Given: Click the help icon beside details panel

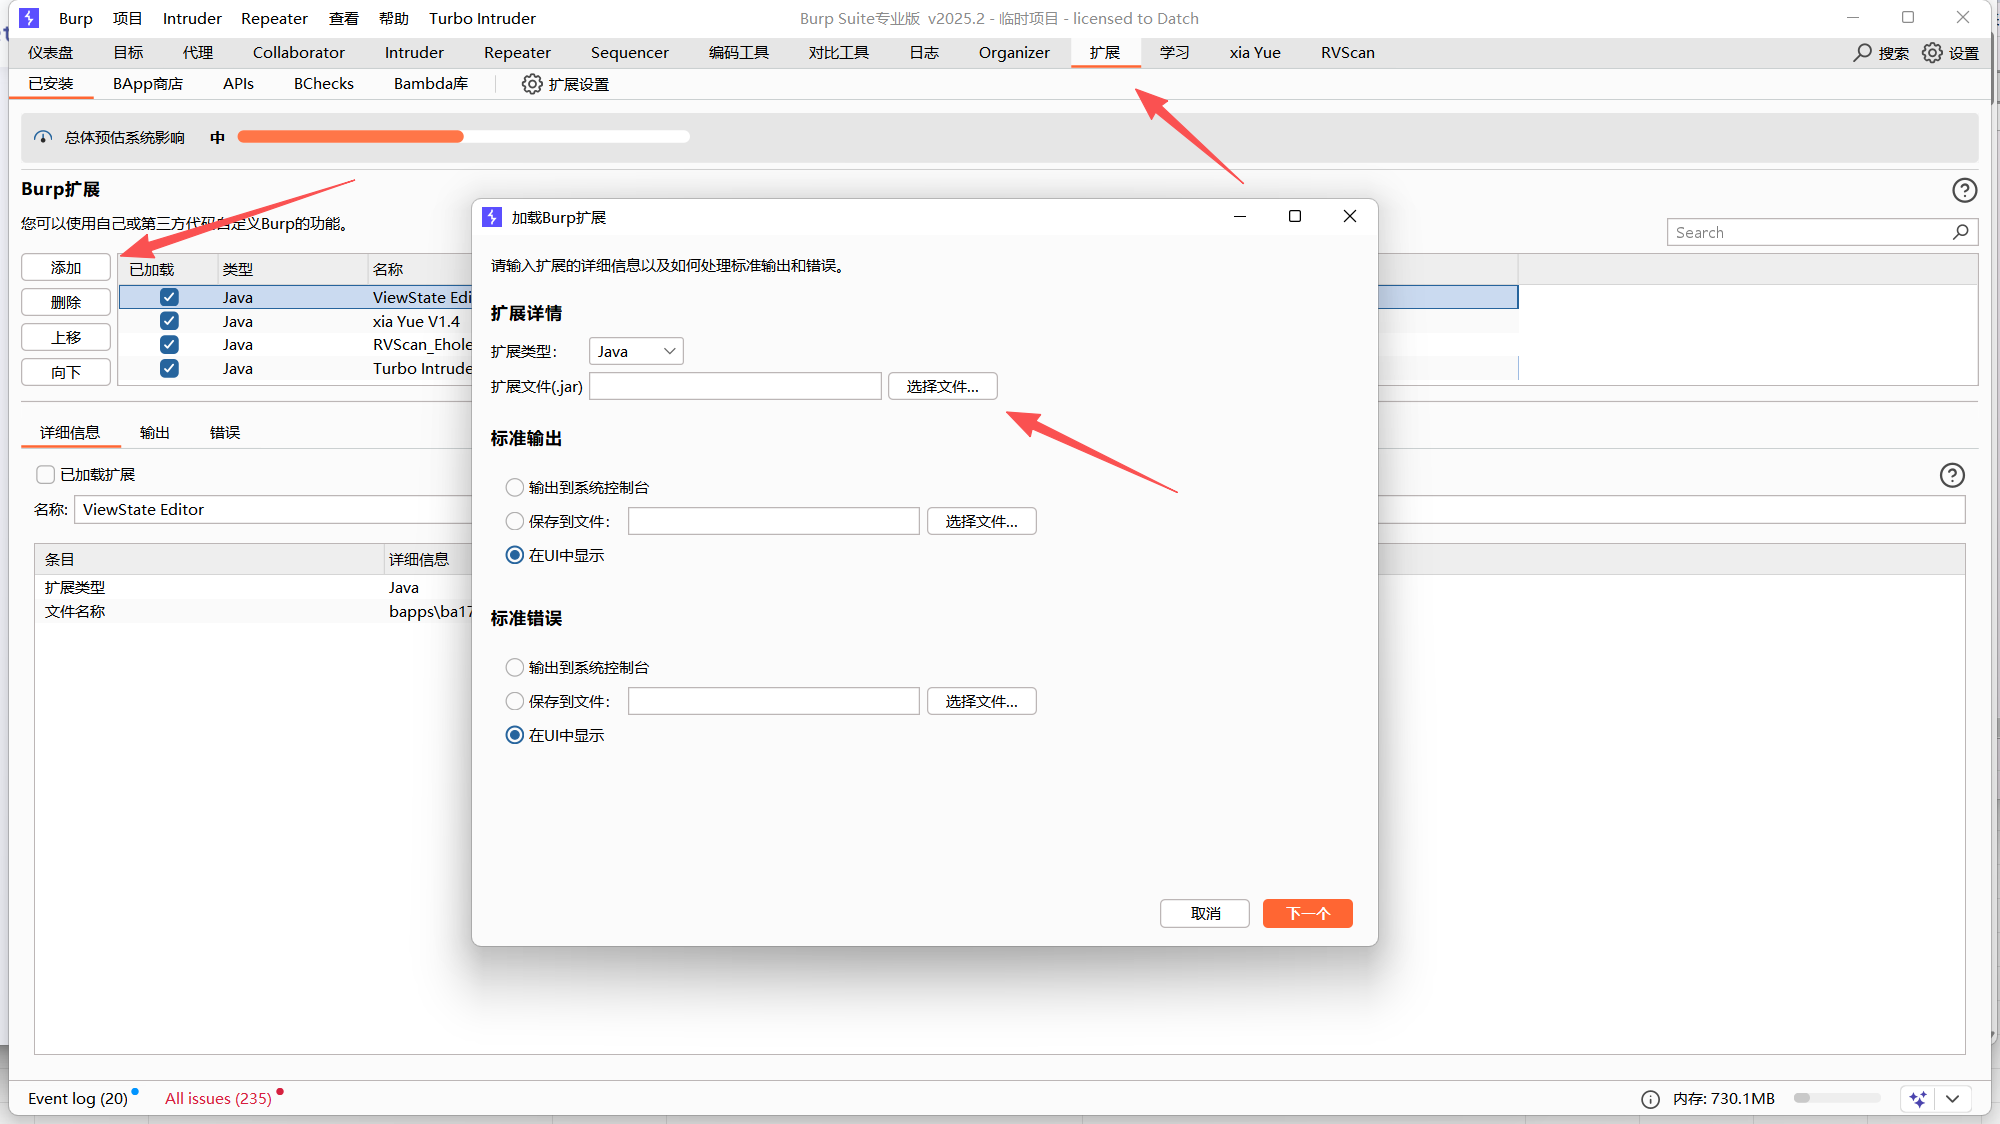Looking at the screenshot, I should coord(1952,475).
